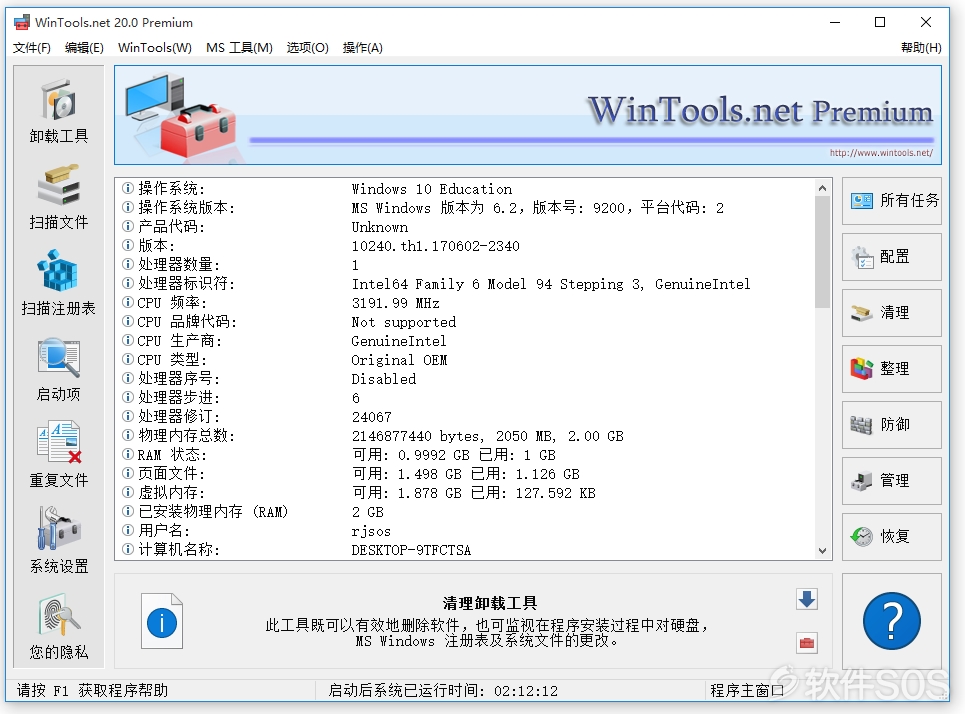This screenshot has height=714, width=965.
Task: Click the 程序主窗口 status bar entry
Action: [747, 691]
